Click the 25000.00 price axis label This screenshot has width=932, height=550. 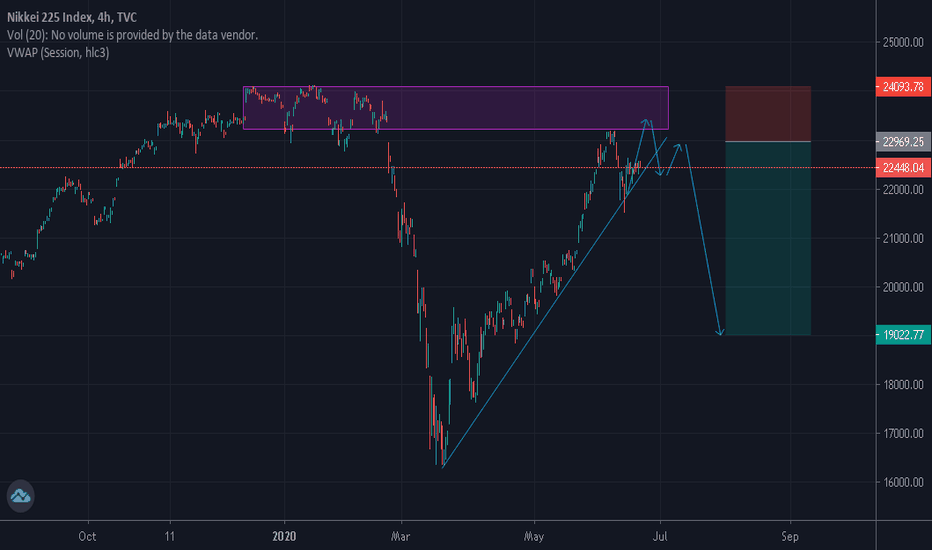coord(903,42)
